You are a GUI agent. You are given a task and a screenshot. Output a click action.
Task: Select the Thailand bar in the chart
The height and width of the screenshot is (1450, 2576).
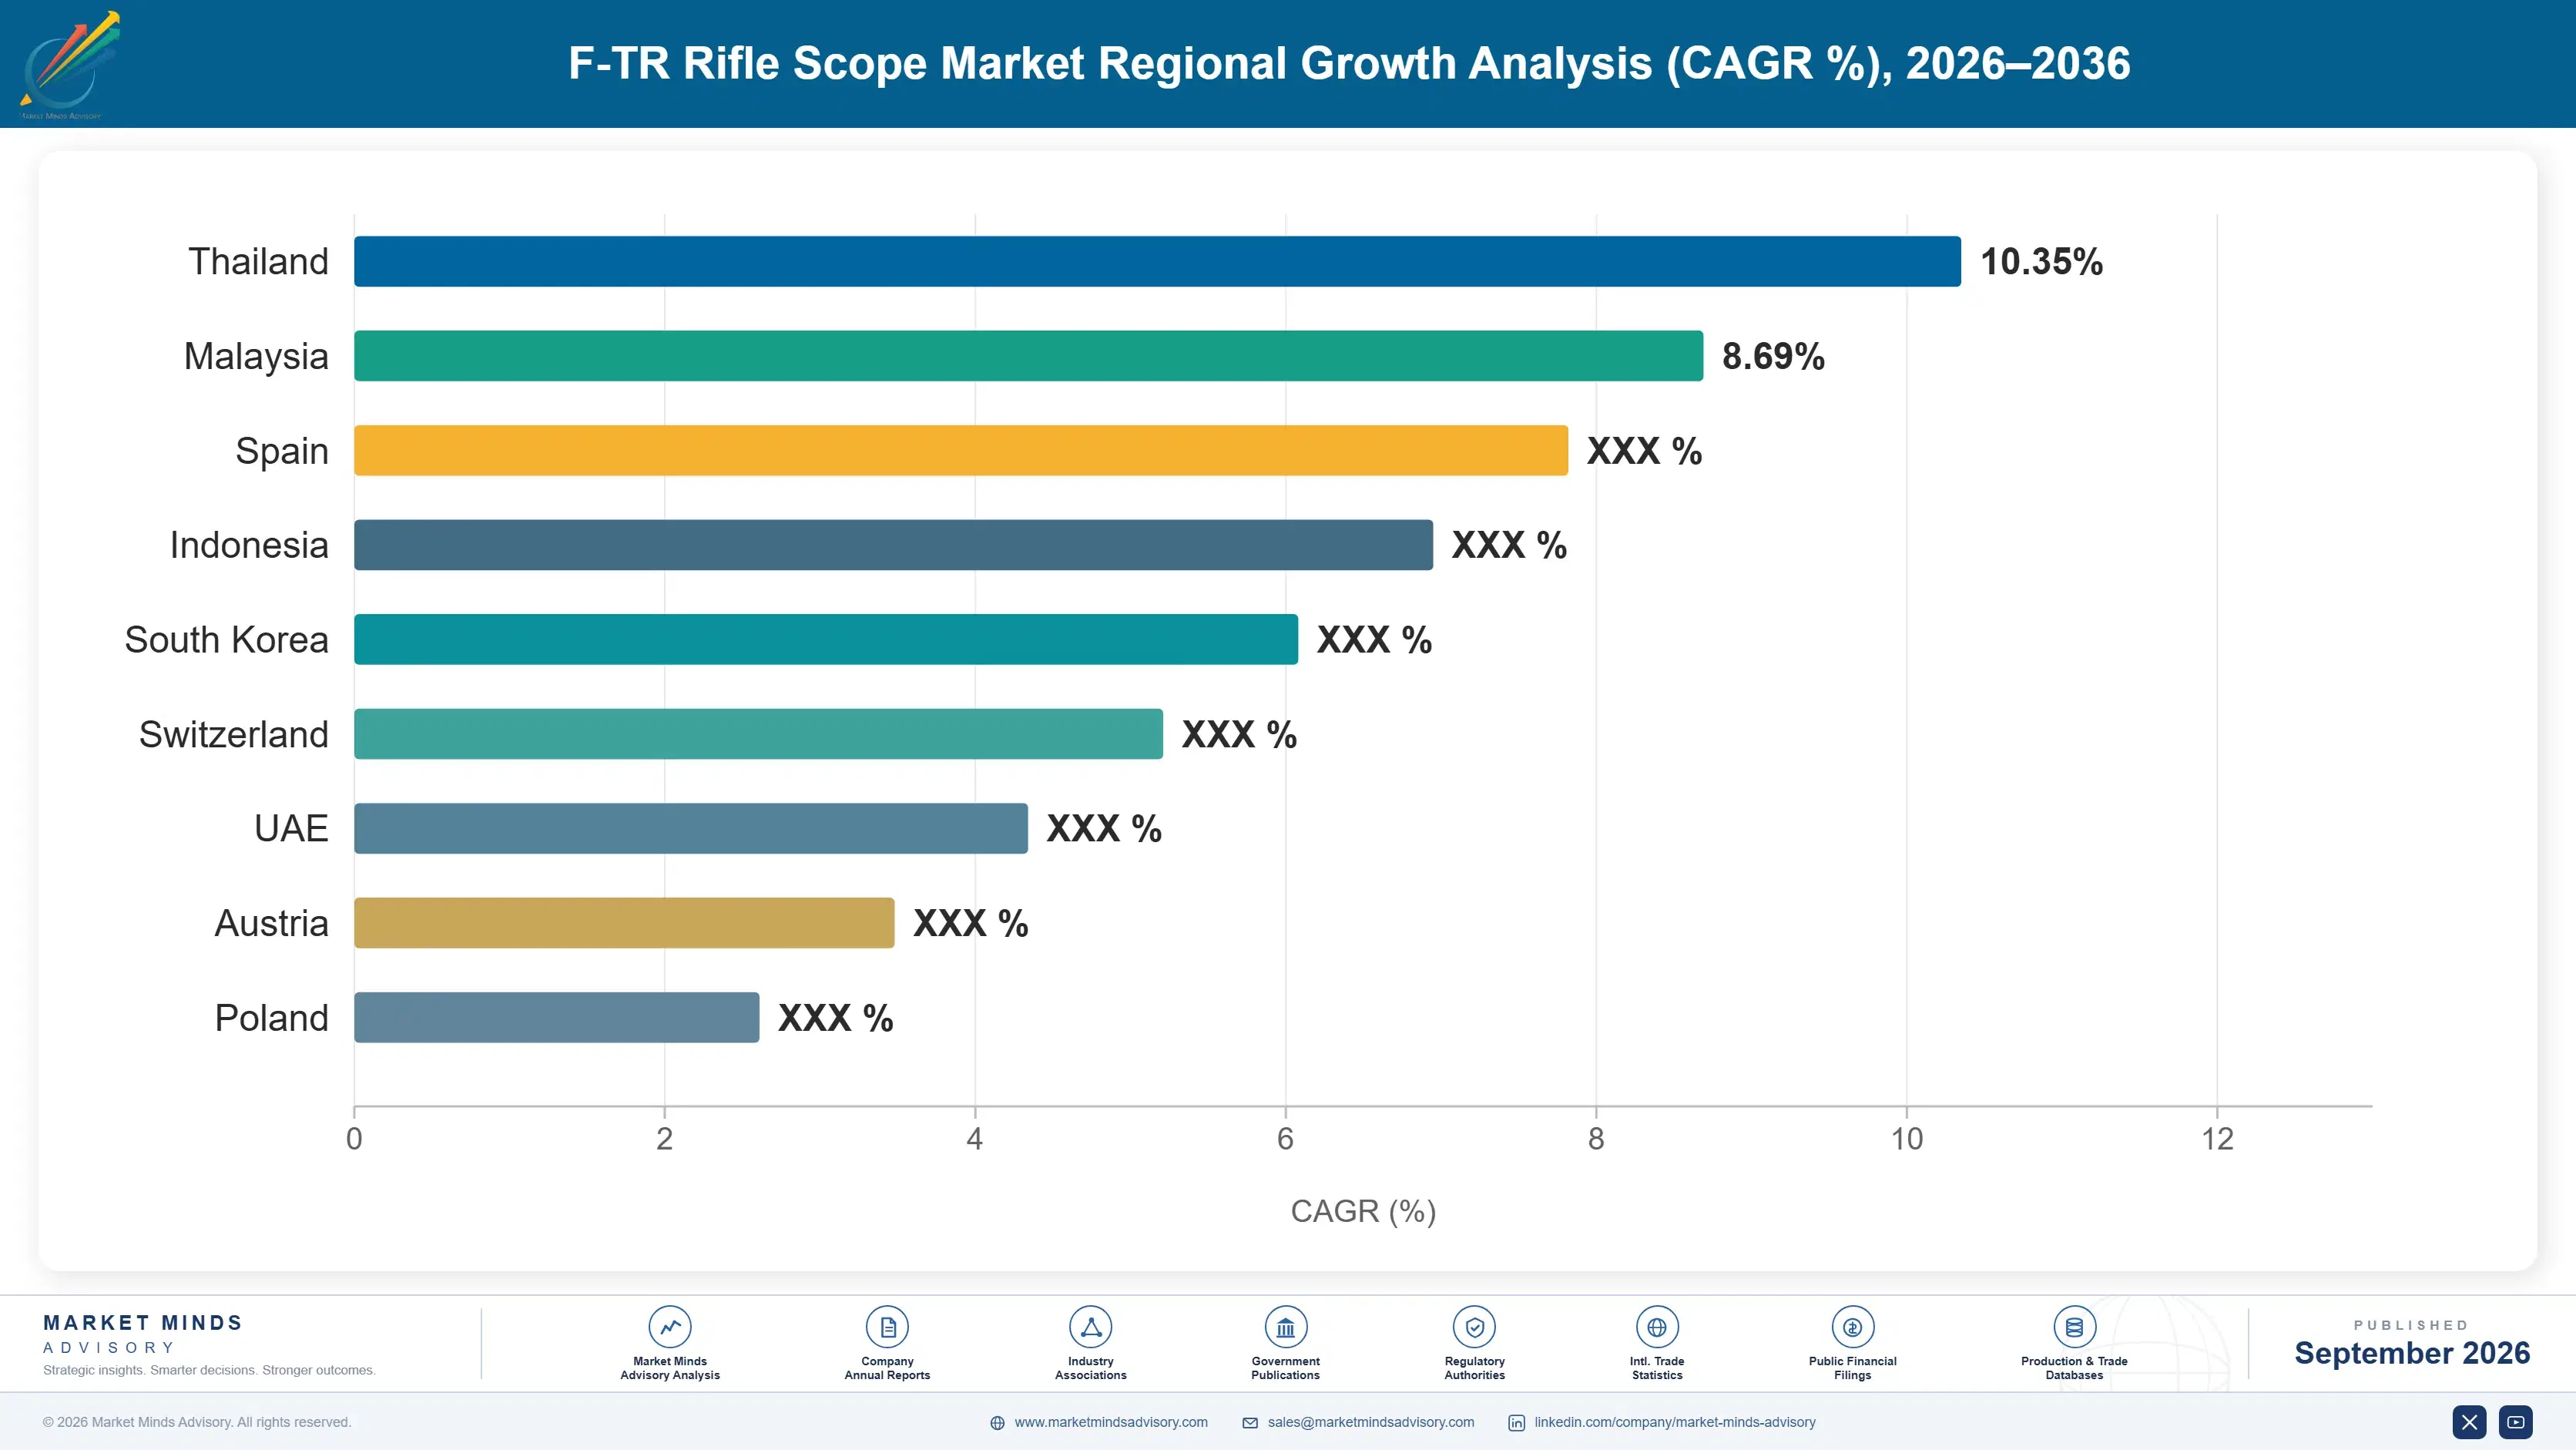click(x=1157, y=261)
